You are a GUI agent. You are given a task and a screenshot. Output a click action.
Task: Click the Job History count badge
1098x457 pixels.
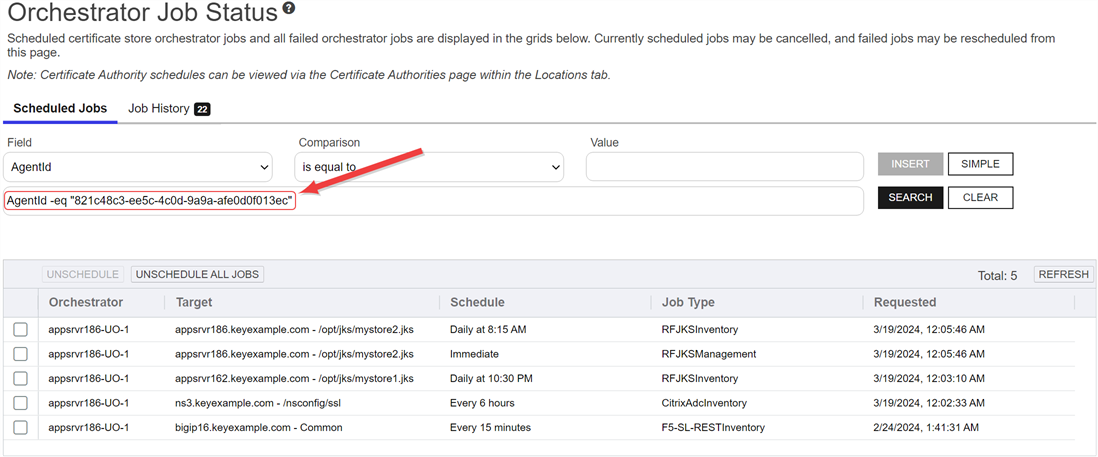click(x=201, y=109)
